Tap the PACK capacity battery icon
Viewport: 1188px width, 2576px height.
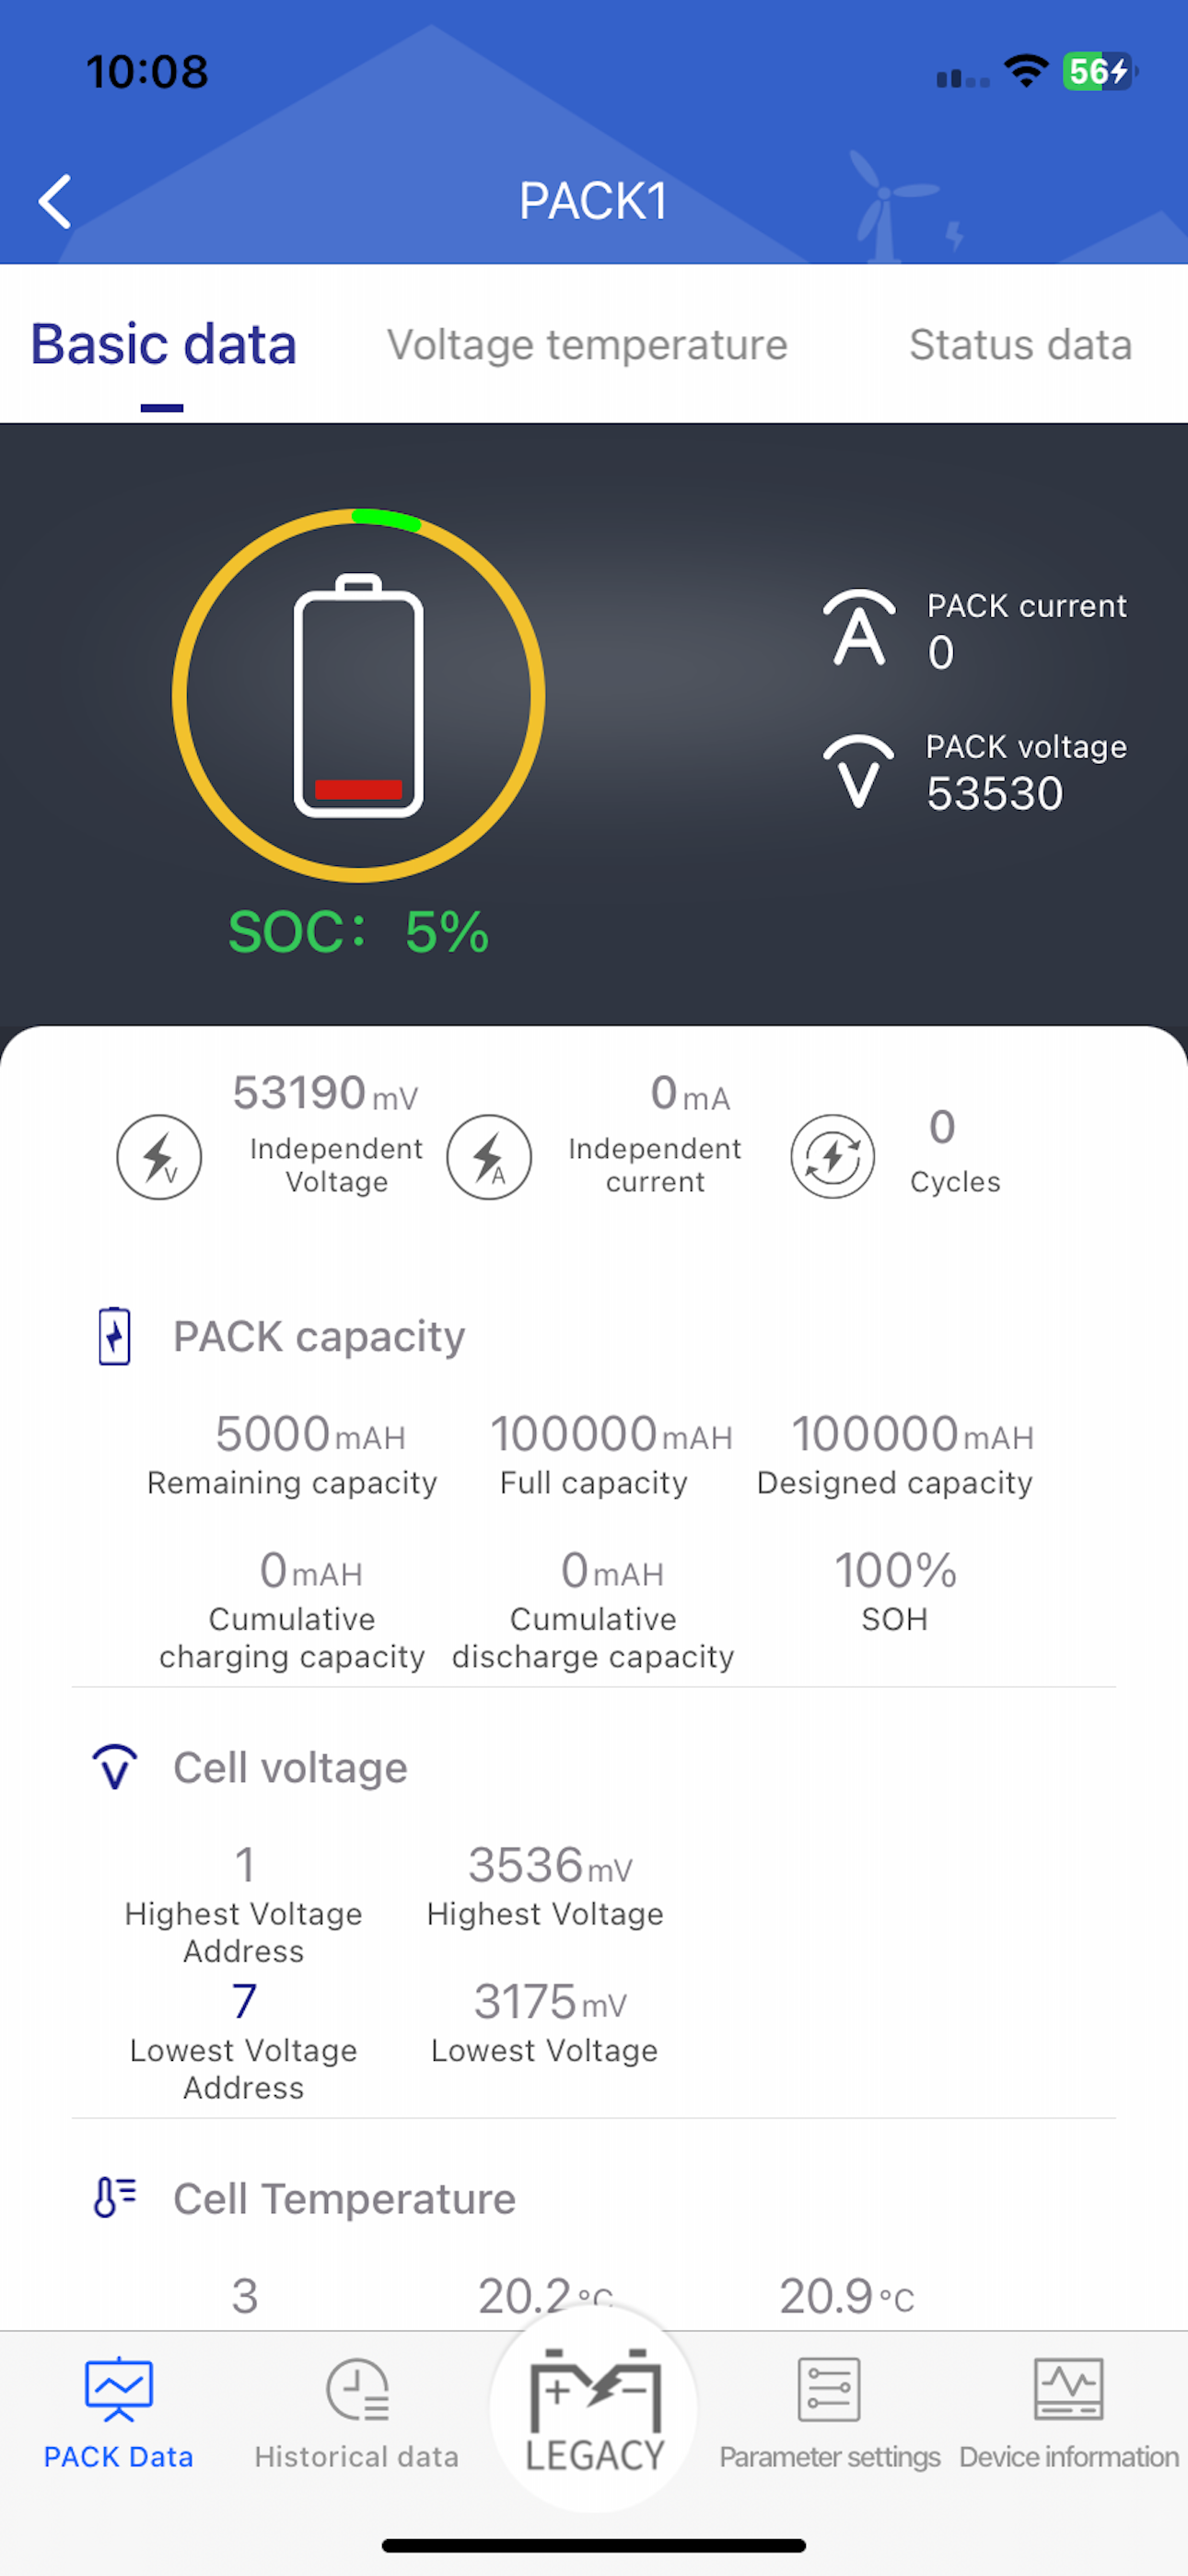point(115,1336)
